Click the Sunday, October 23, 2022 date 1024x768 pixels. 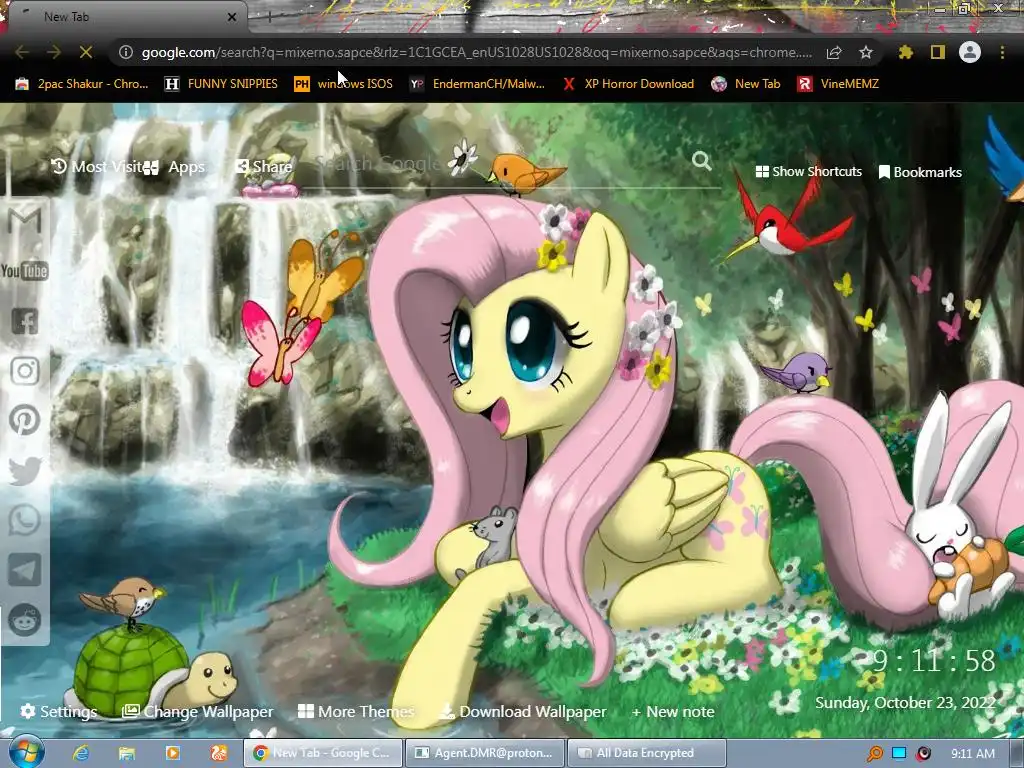coord(905,703)
